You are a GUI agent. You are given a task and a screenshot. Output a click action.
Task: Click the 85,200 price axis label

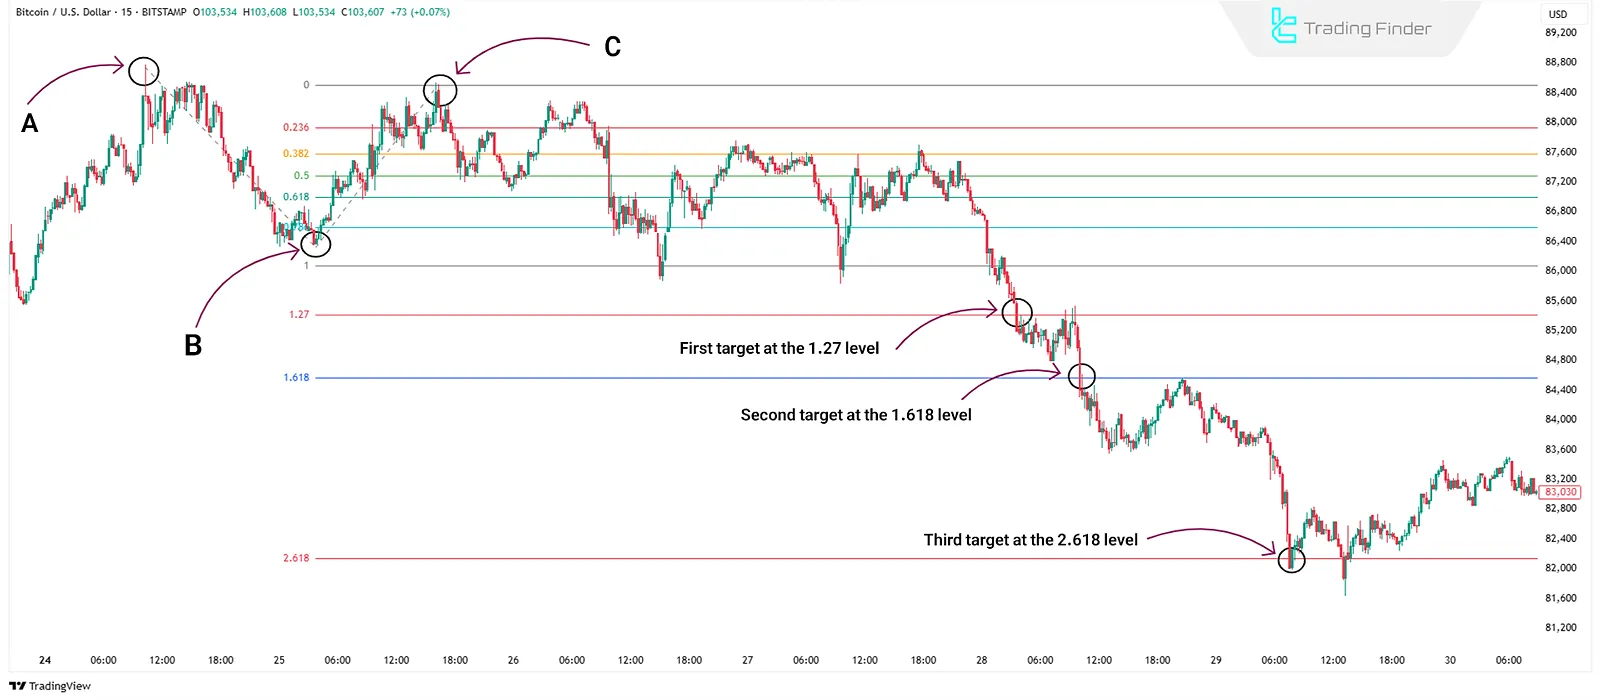1561,330
